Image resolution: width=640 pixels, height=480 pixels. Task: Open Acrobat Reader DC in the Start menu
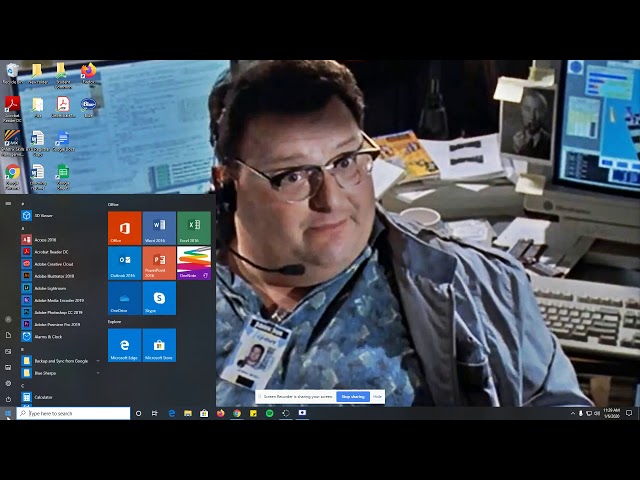click(x=60, y=252)
